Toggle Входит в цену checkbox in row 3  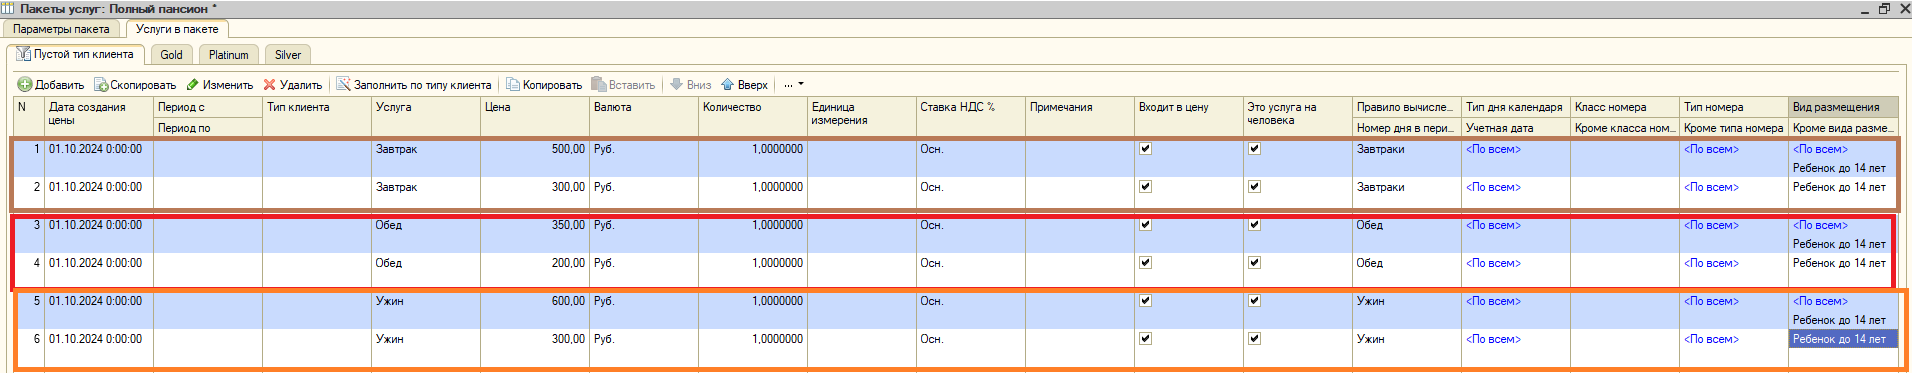click(1146, 225)
